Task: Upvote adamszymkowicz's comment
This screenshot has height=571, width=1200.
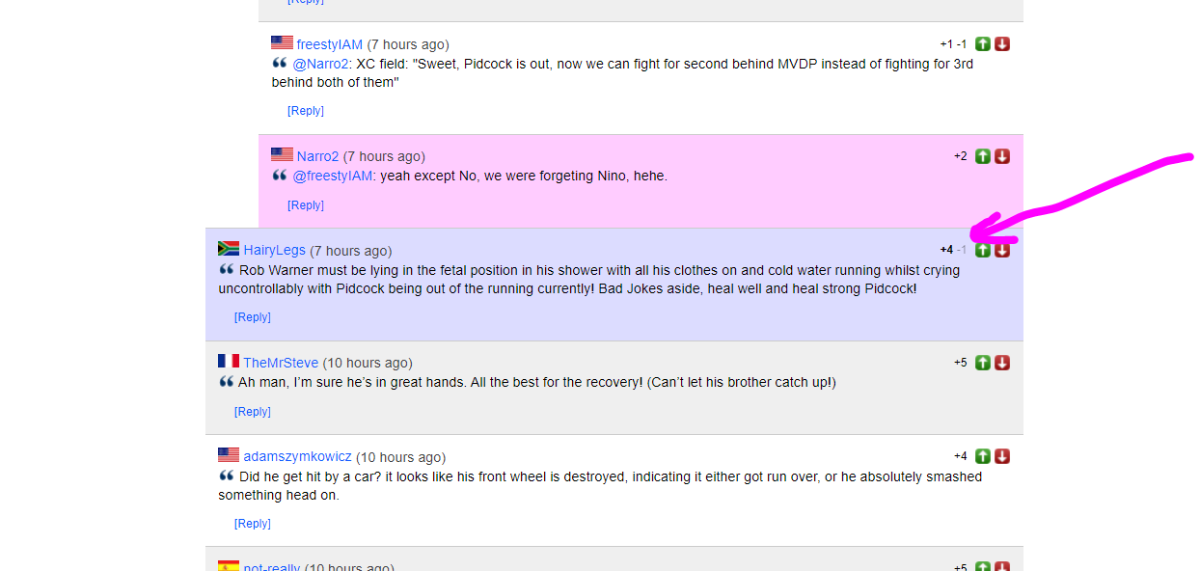Action: click(x=983, y=456)
